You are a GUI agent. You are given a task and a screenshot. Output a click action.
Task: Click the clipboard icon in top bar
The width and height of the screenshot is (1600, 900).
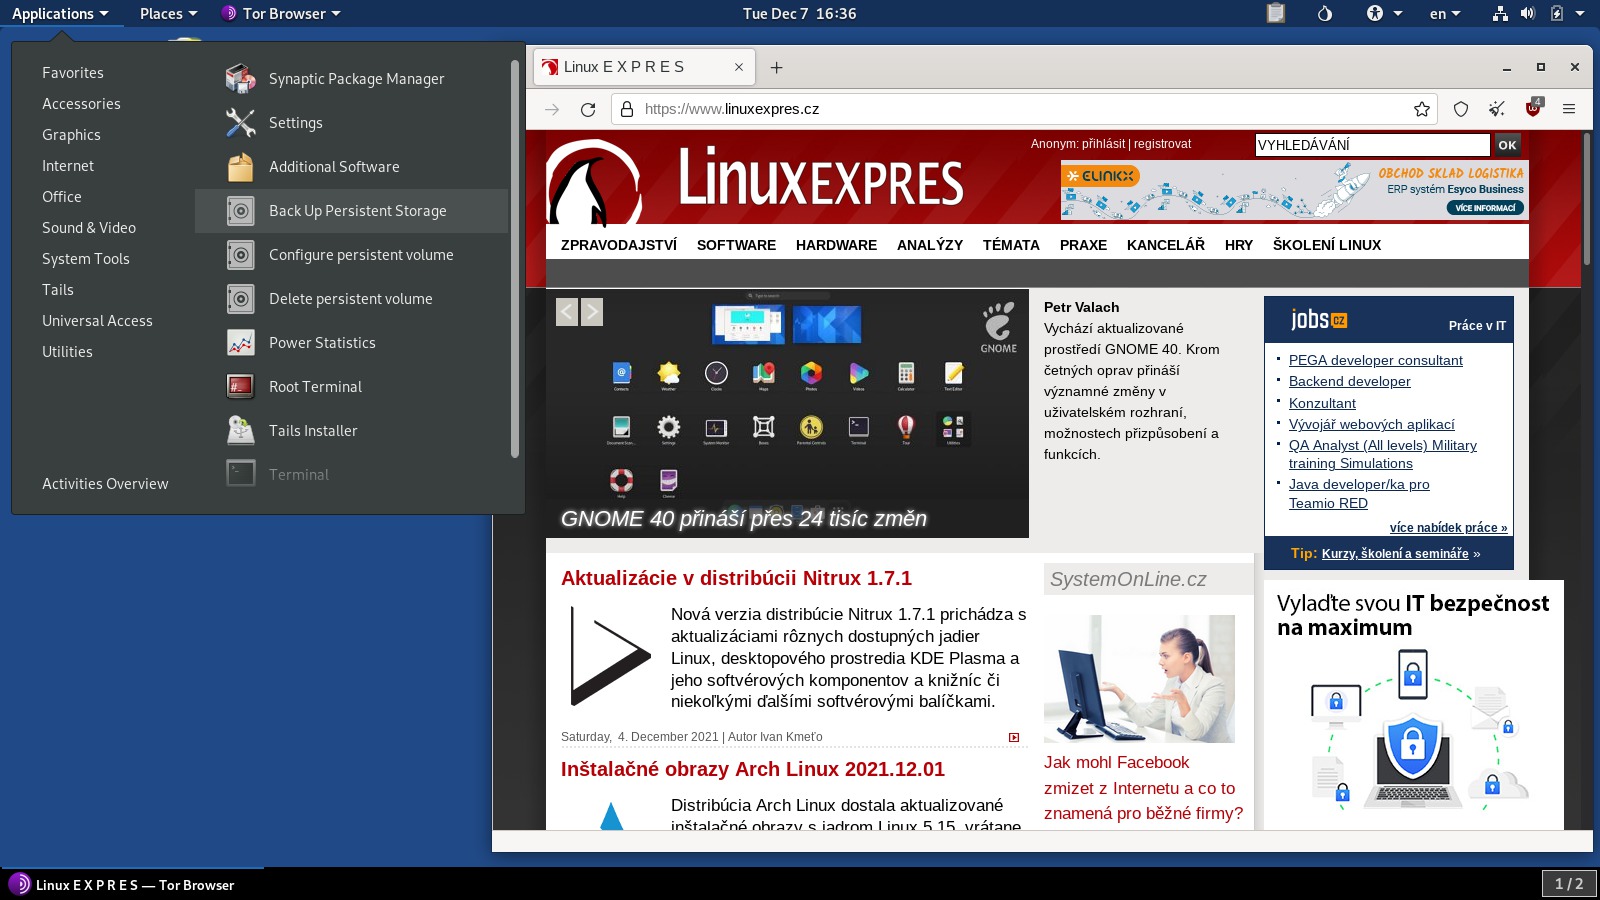click(1276, 13)
